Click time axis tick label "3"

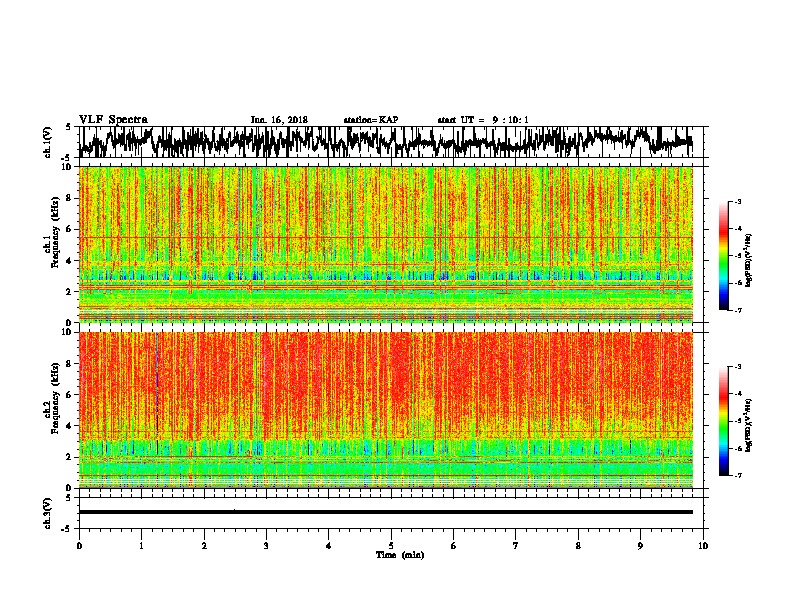266,546
